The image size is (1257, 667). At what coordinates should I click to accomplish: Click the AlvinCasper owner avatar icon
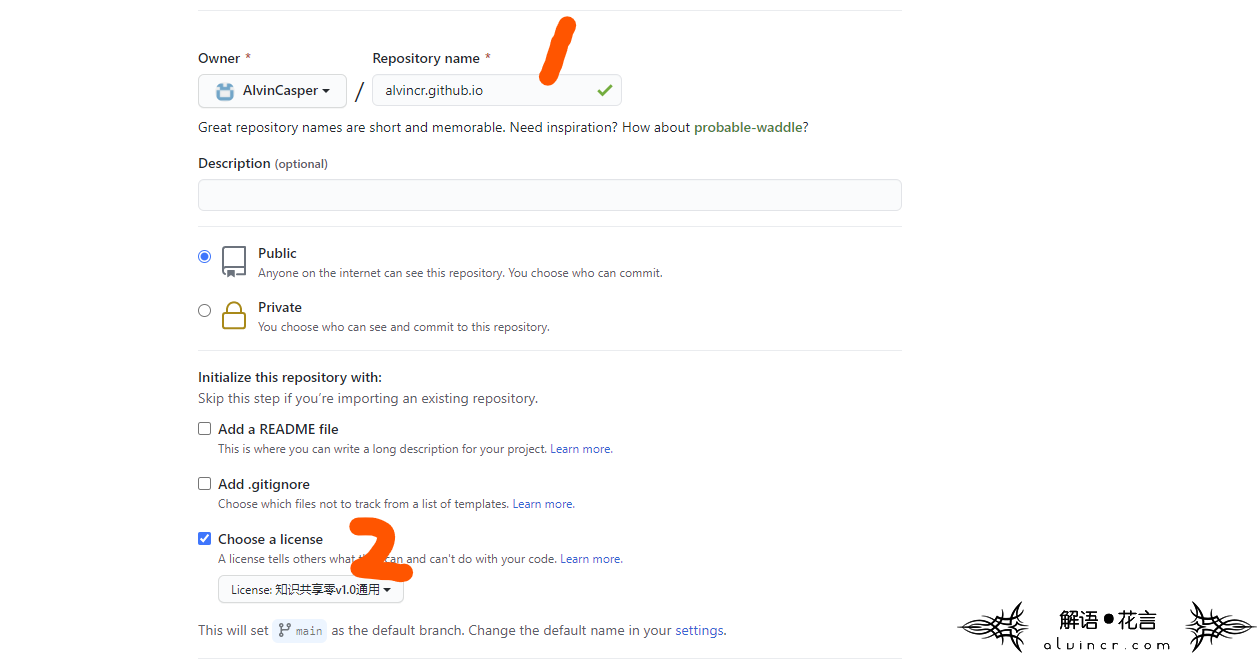(x=225, y=91)
